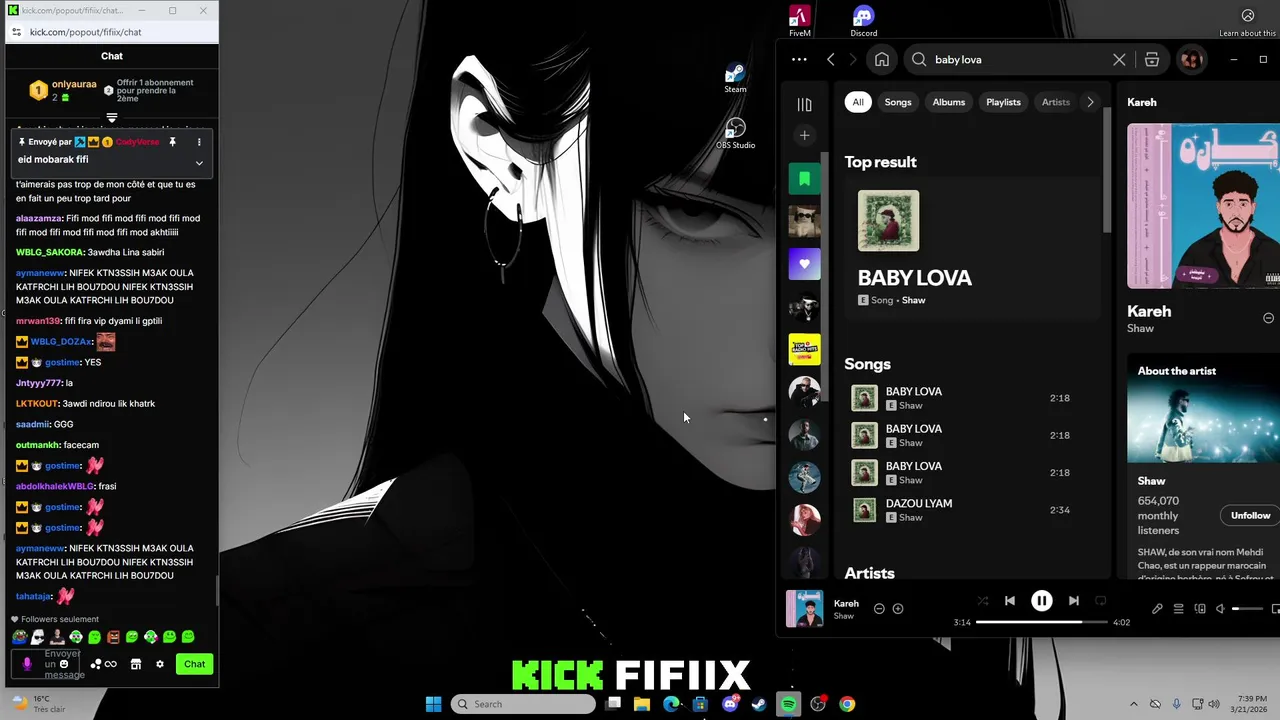1280x720 pixels.
Task: Open Spotify user profile avatar
Action: tap(1190, 59)
